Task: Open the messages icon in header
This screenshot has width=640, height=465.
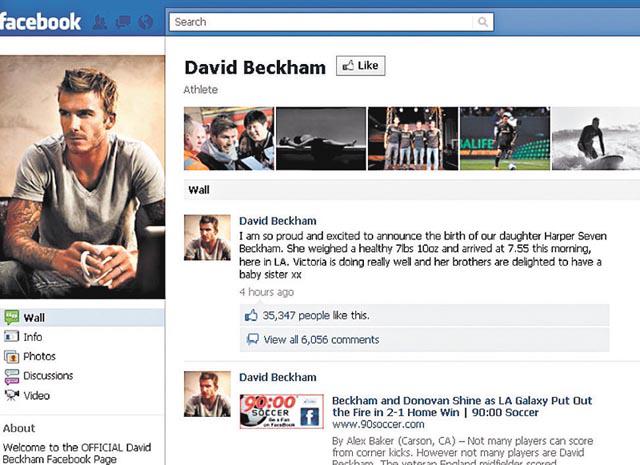Action: point(122,22)
